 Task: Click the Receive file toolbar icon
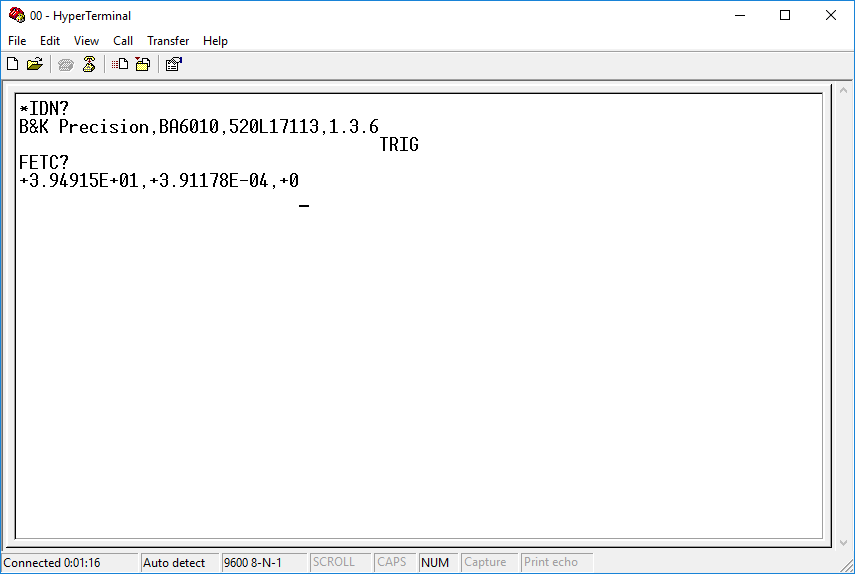click(143, 64)
